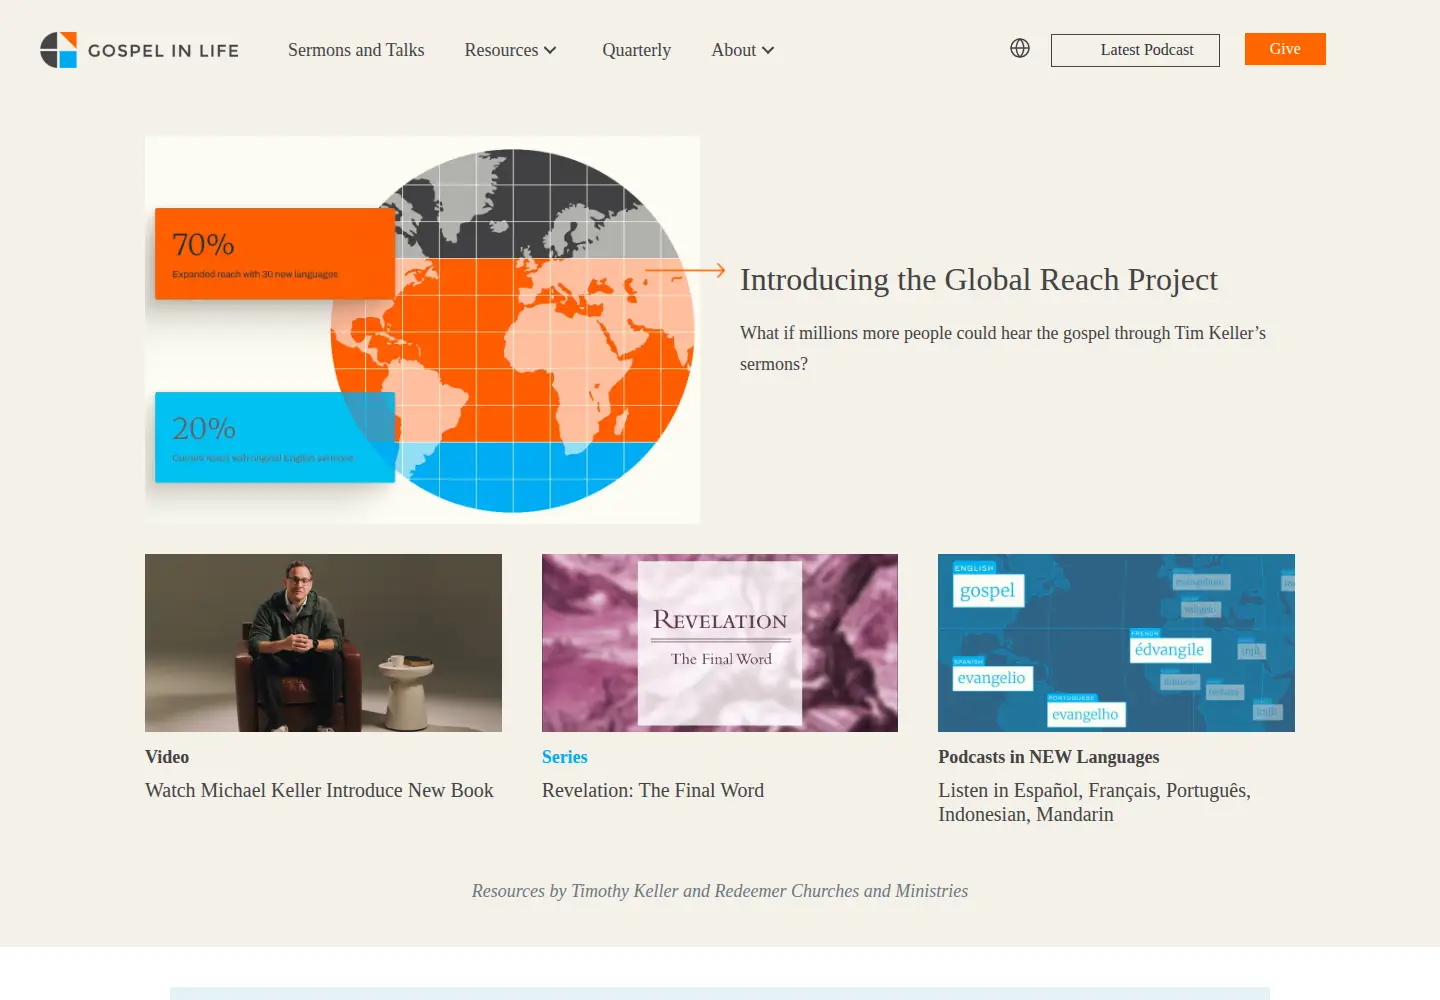Open the Global Reach Project globe image
This screenshot has height=1000, width=1440.
(x=422, y=330)
